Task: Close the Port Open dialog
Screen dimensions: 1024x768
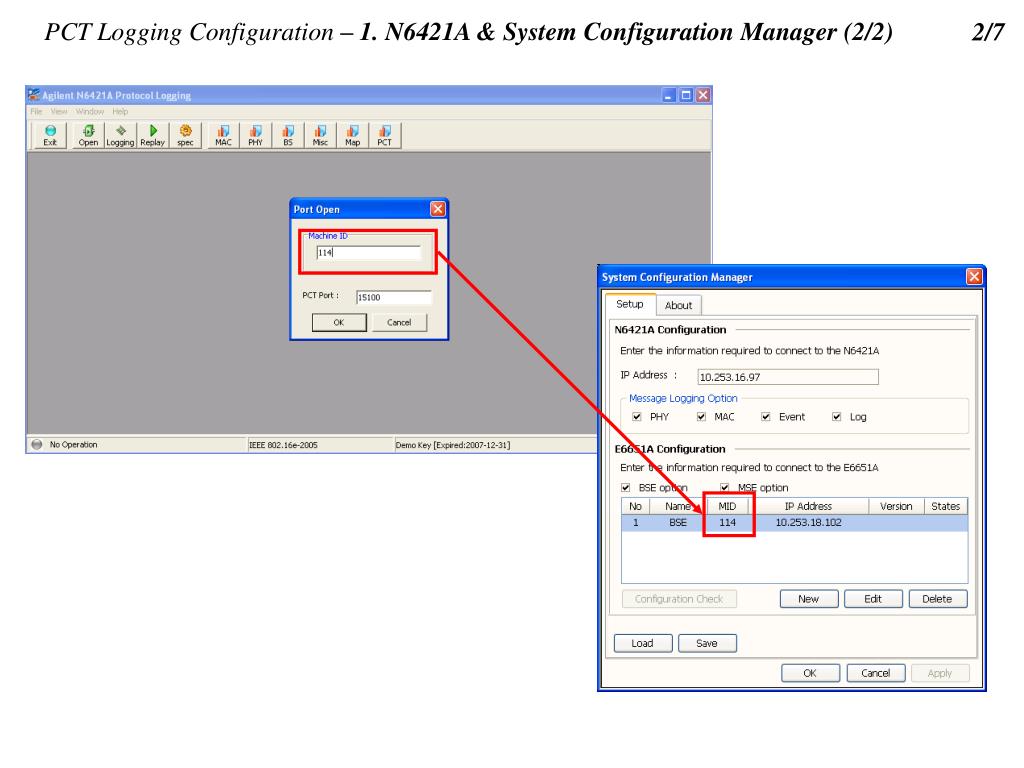Action: [x=438, y=209]
